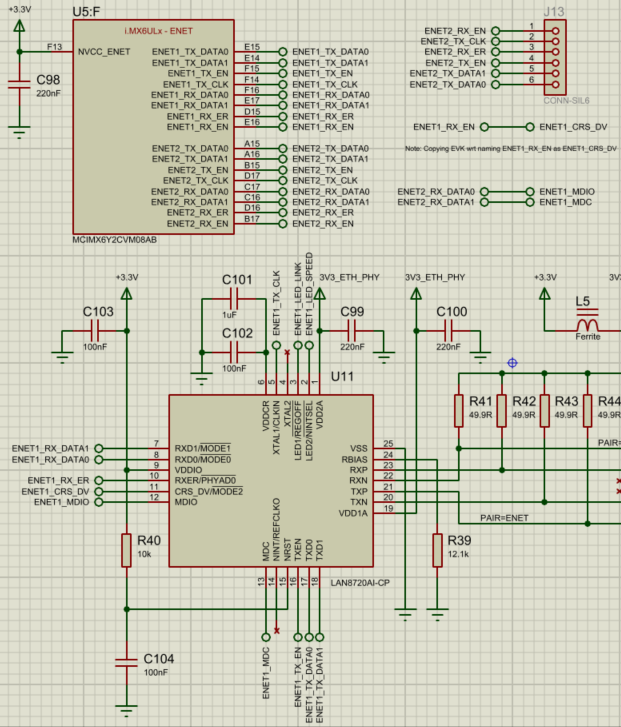Select the ENET2_TX_CLK pin name inside U5:F

tap(196, 181)
